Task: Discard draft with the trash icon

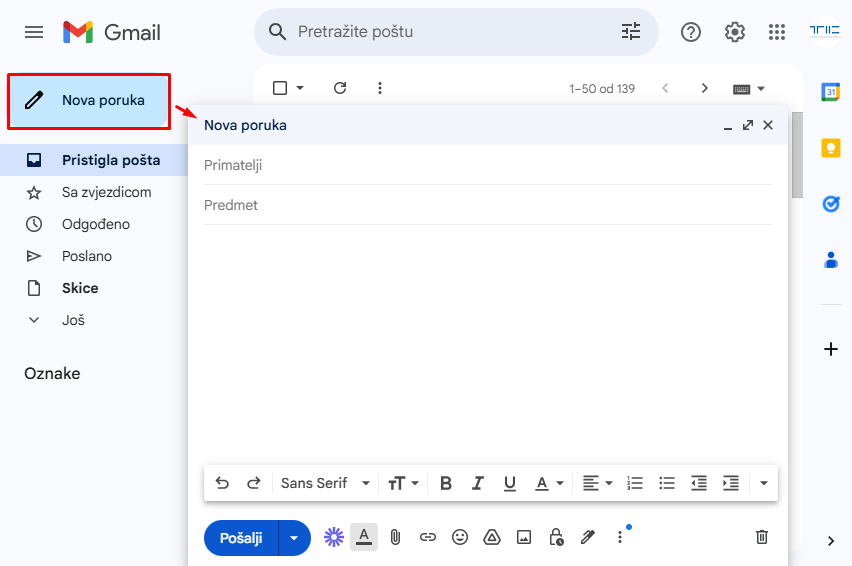Action: tap(762, 537)
